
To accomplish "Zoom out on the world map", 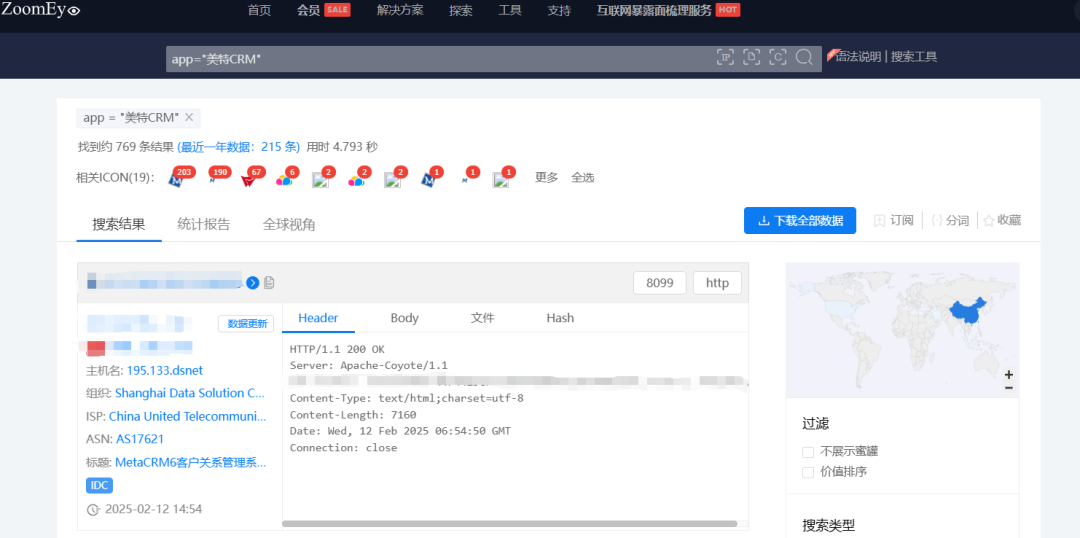I will point(1008,388).
